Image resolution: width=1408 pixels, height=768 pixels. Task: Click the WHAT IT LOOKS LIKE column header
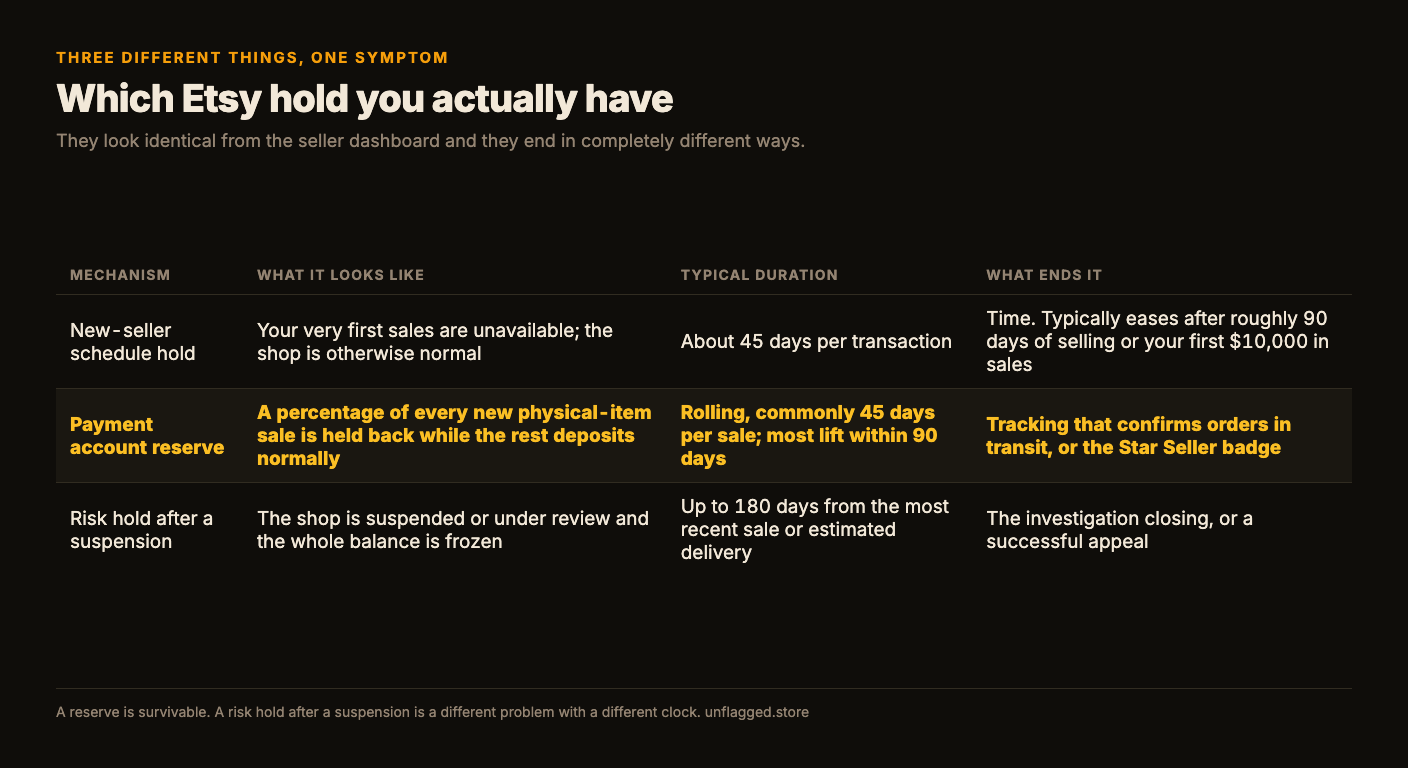[341, 275]
